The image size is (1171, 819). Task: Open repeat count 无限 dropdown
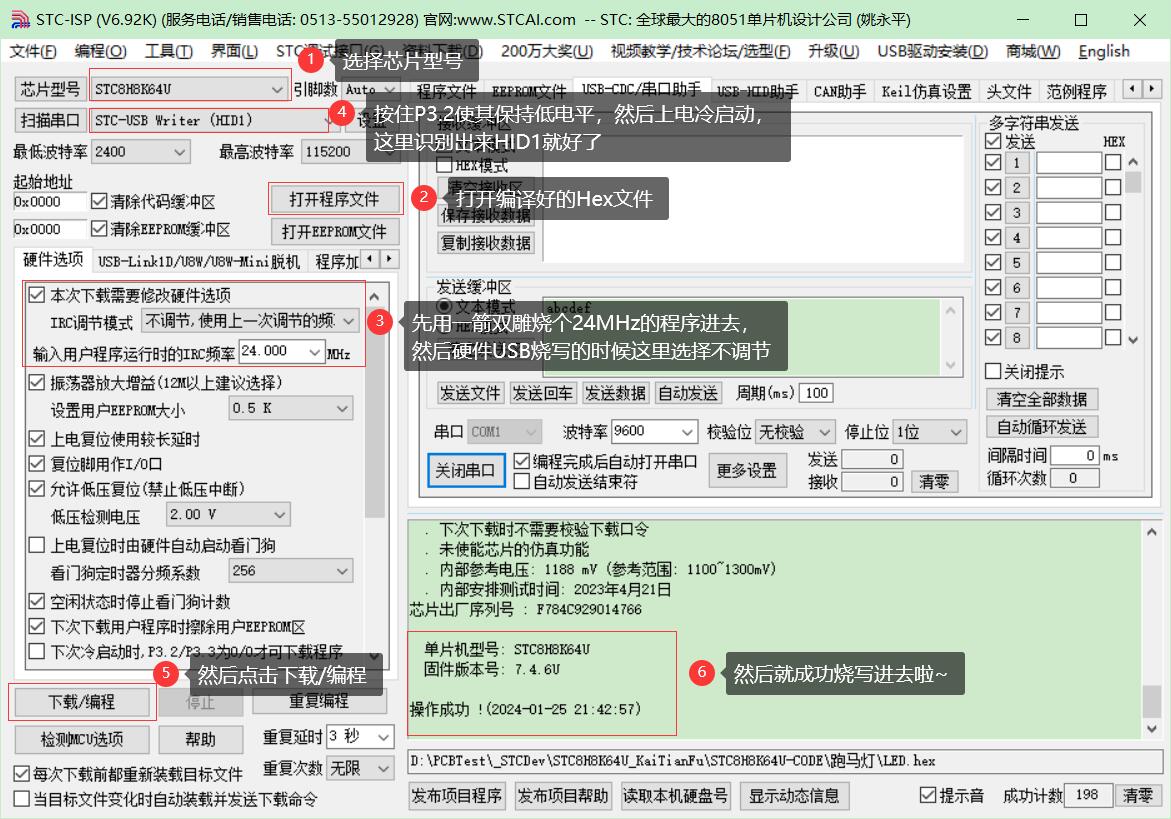click(x=383, y=767)
